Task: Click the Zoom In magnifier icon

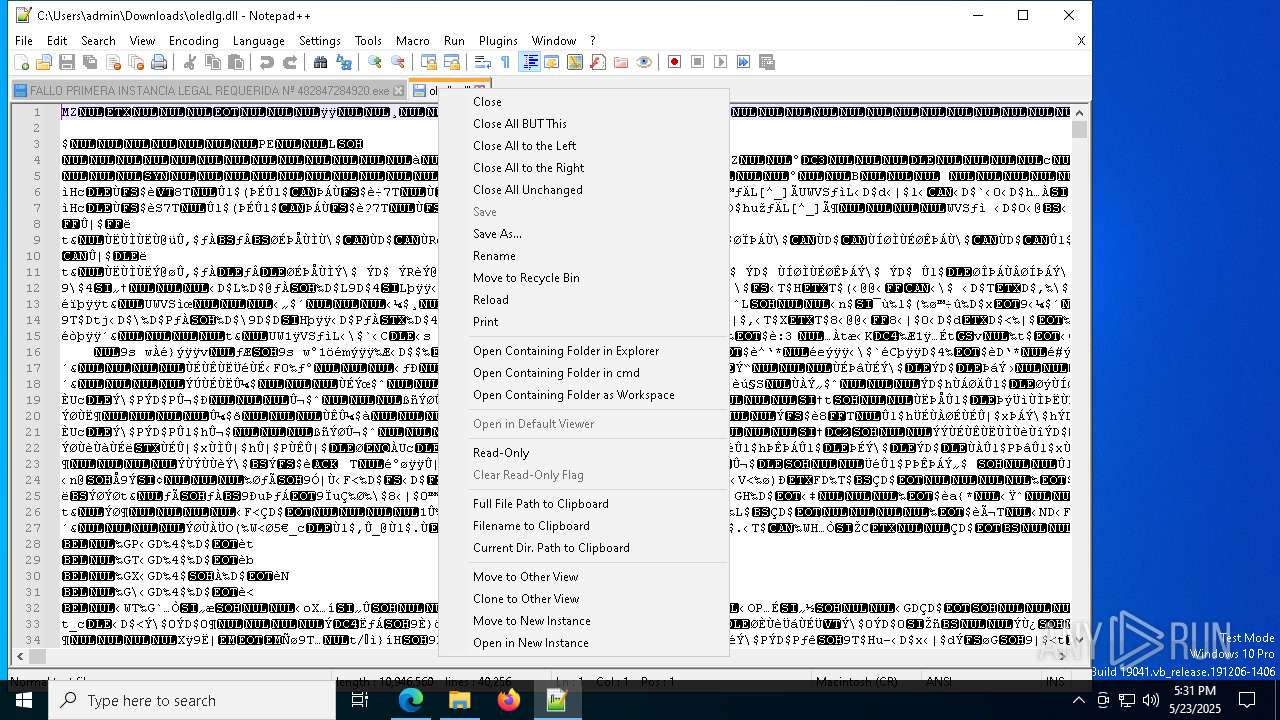Action: (x=375, y=62)
